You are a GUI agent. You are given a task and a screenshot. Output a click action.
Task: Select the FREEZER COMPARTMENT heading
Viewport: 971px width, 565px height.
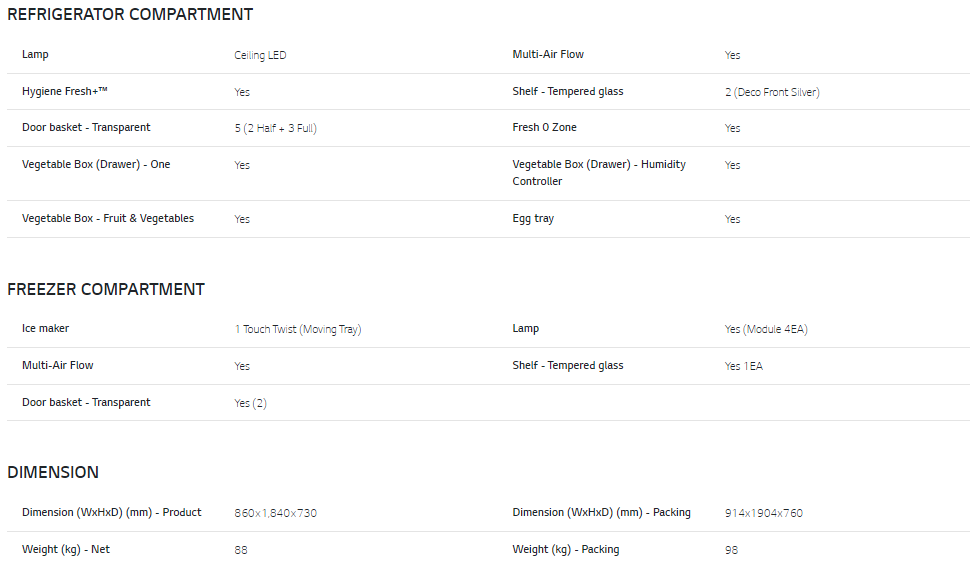click(106, 289)
